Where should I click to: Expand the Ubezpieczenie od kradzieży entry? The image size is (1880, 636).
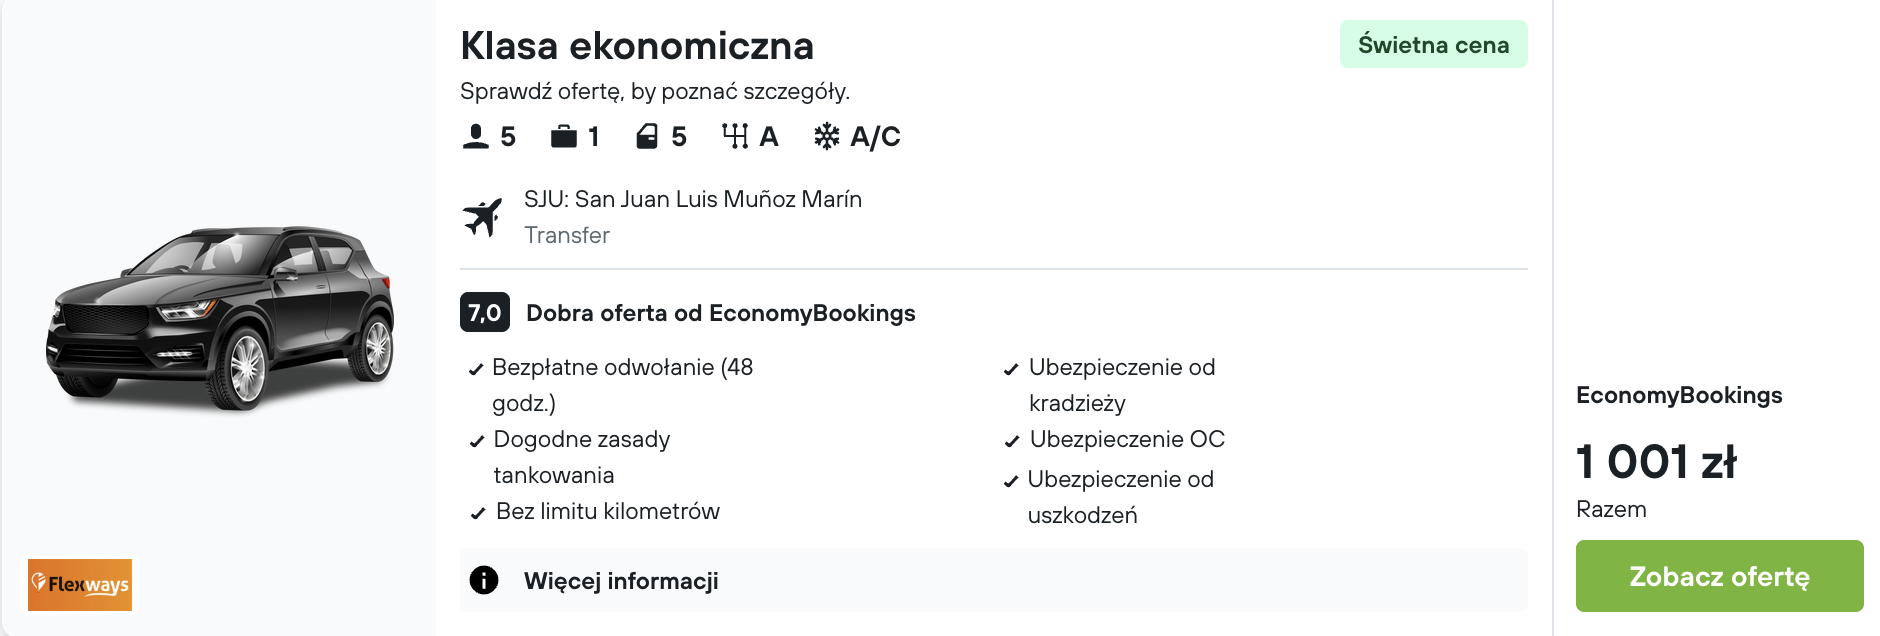coord(1122,385)
